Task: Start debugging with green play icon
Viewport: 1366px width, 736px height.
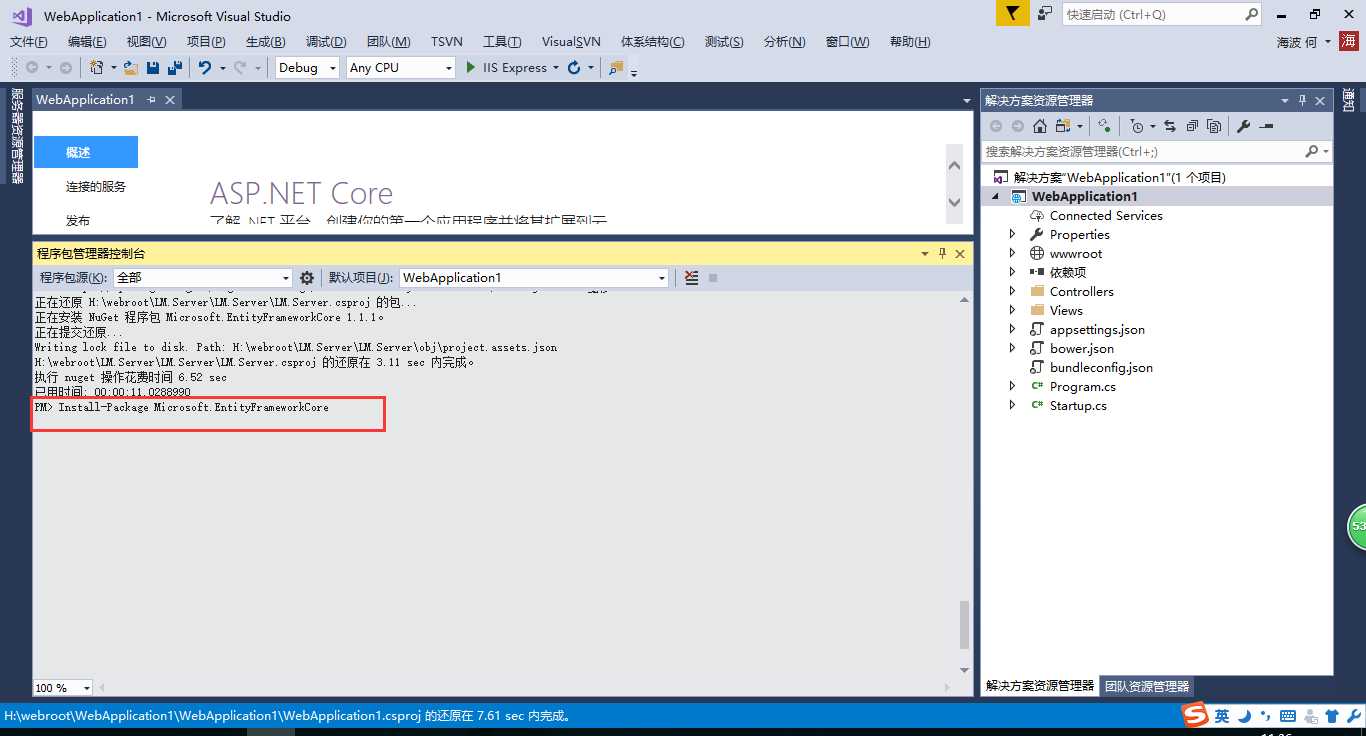Action: pyautogui.click(x=471, y=68)
